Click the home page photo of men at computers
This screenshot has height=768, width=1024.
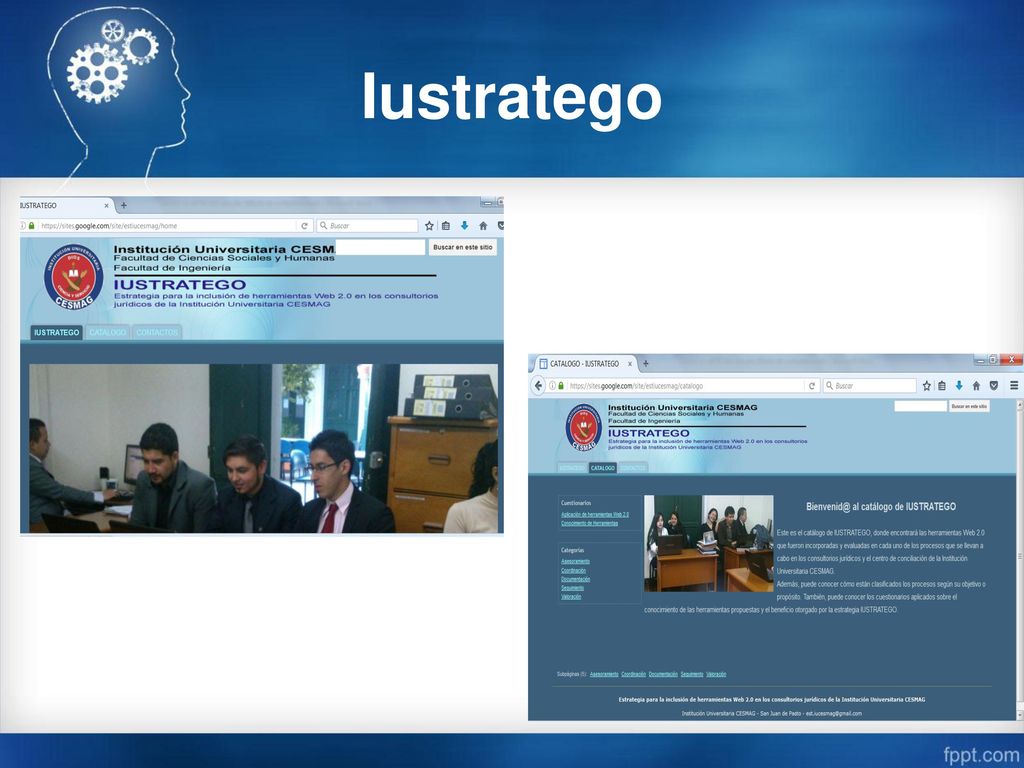263,448
